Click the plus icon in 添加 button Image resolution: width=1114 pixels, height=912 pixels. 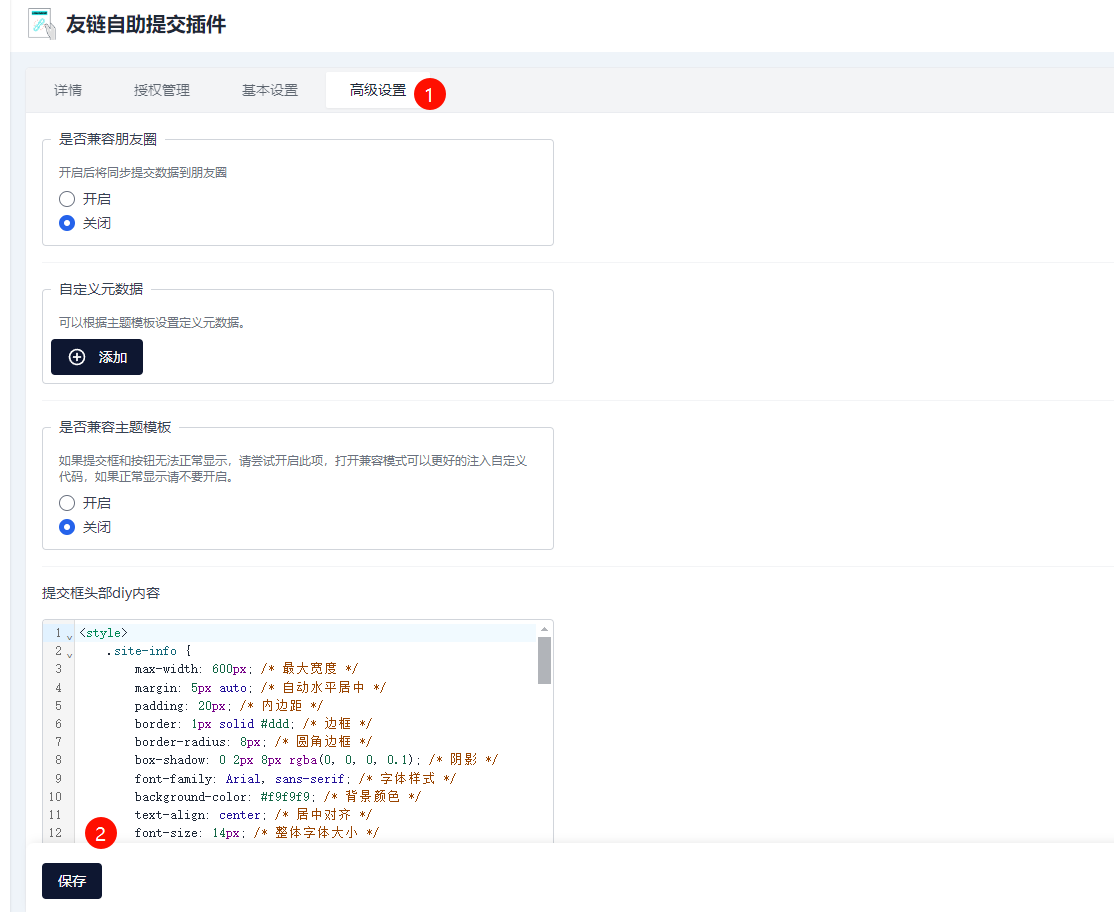[77, 357]
